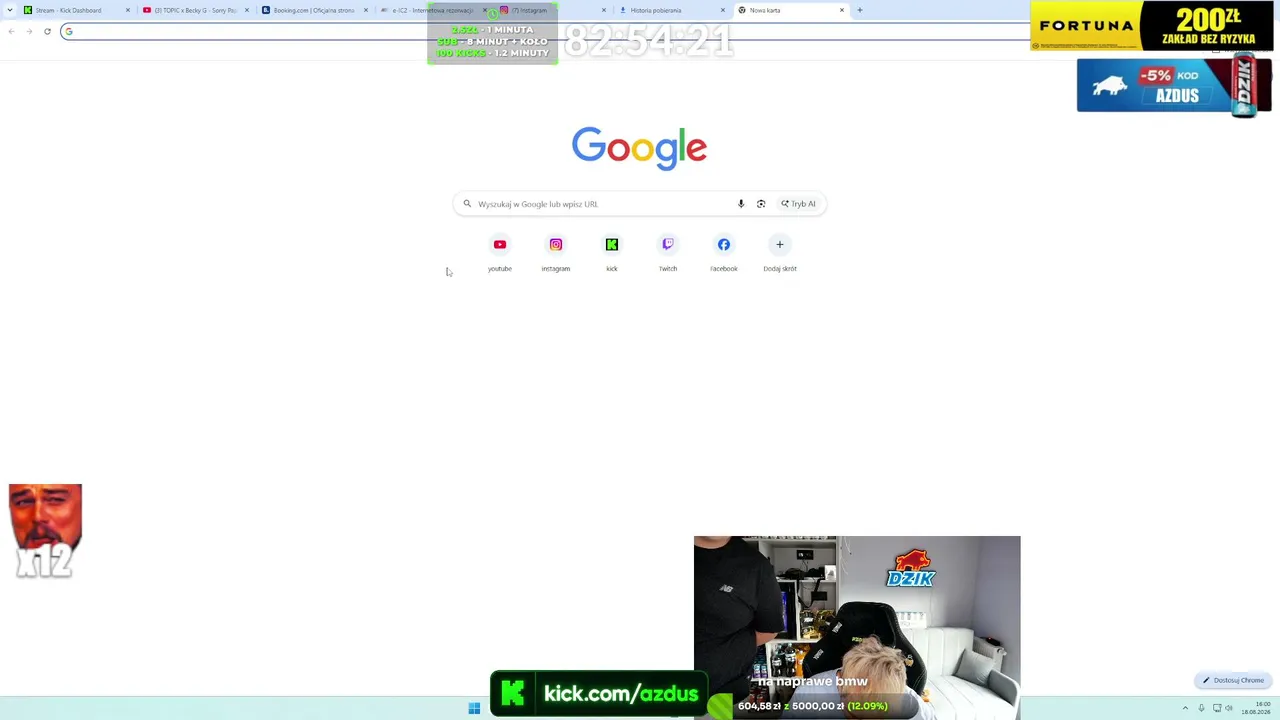Screen dimensions: 1280x720
Task: Switch to the Historia pobierania tab
Action: coord(671,10)
